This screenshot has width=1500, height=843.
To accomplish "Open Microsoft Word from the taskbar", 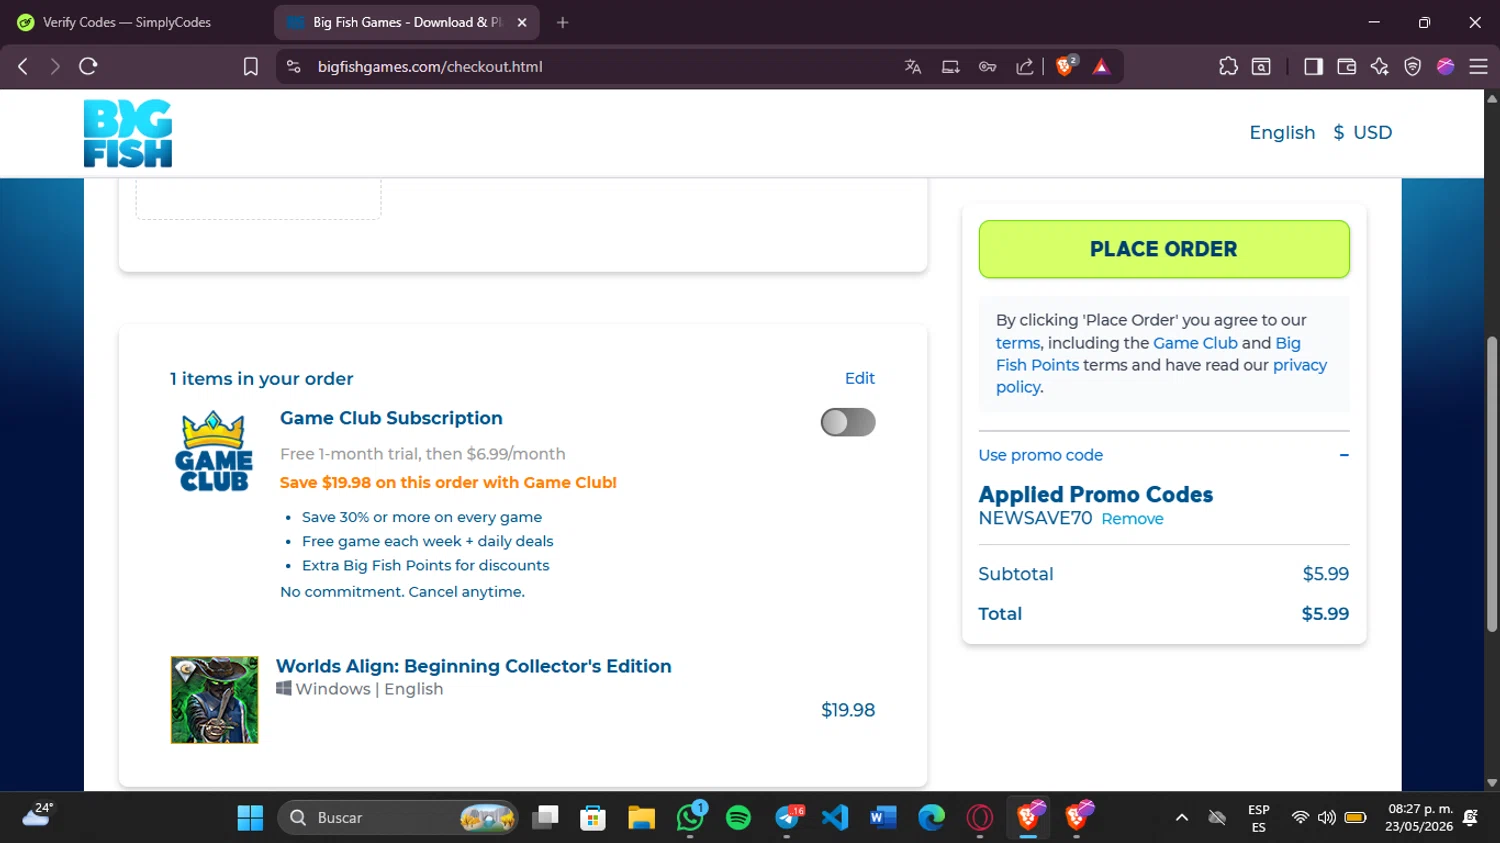I will [883, 818].
